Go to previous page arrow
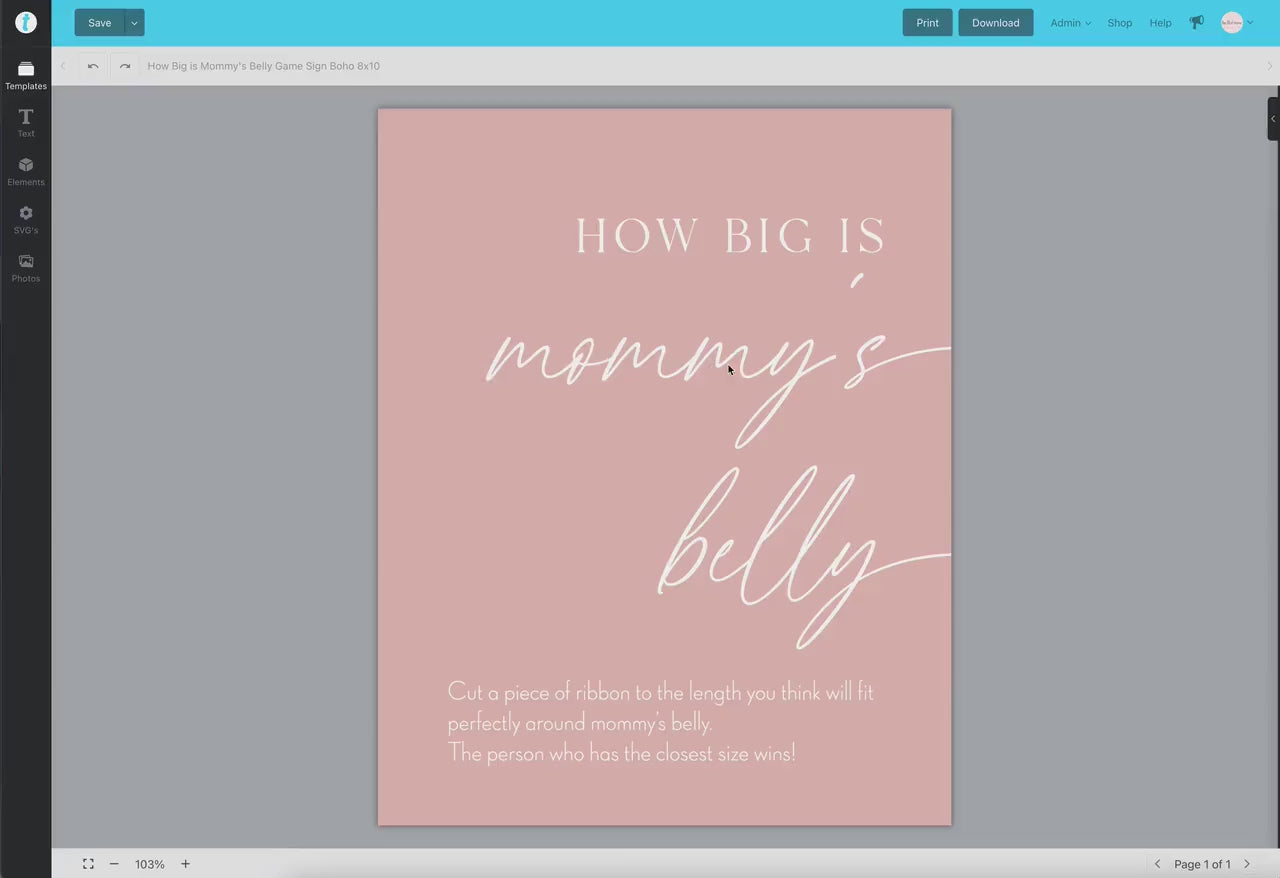 (x=1158, y=864)
